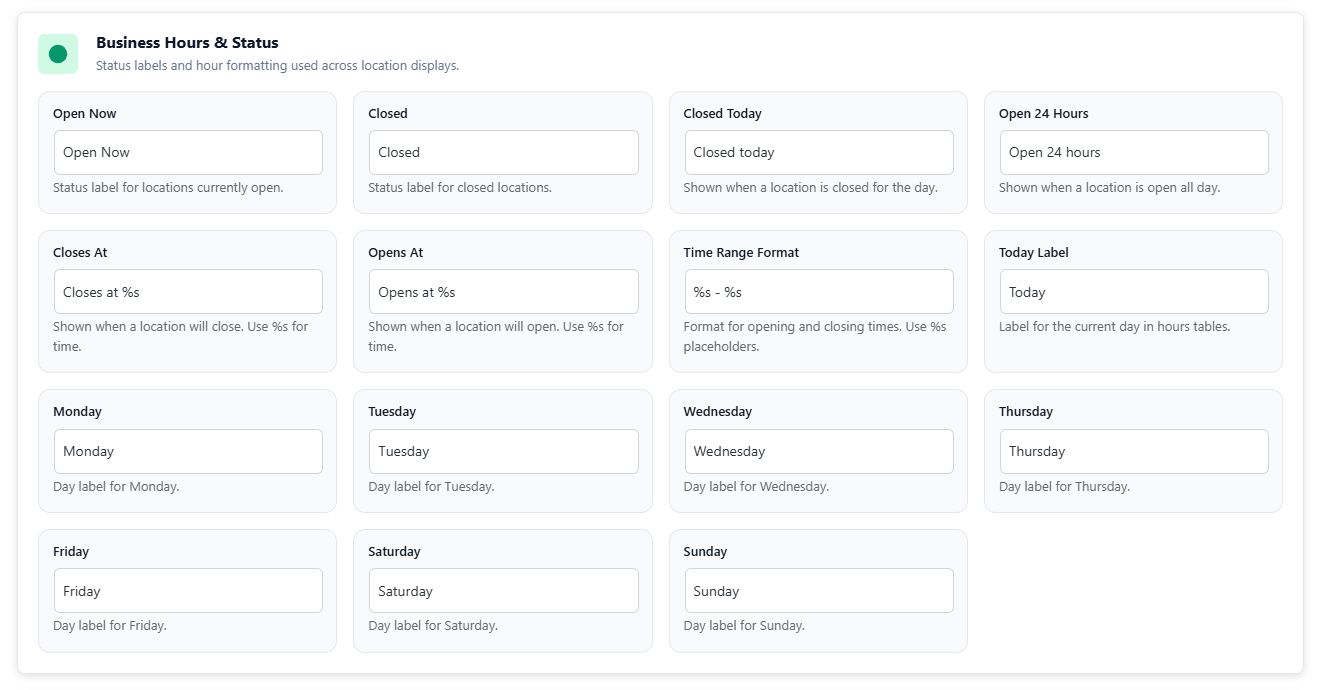Click the 'Open 24 Hours' card title
The width and height of the screenshot is (1323, 690).
tap(1044, 114)
